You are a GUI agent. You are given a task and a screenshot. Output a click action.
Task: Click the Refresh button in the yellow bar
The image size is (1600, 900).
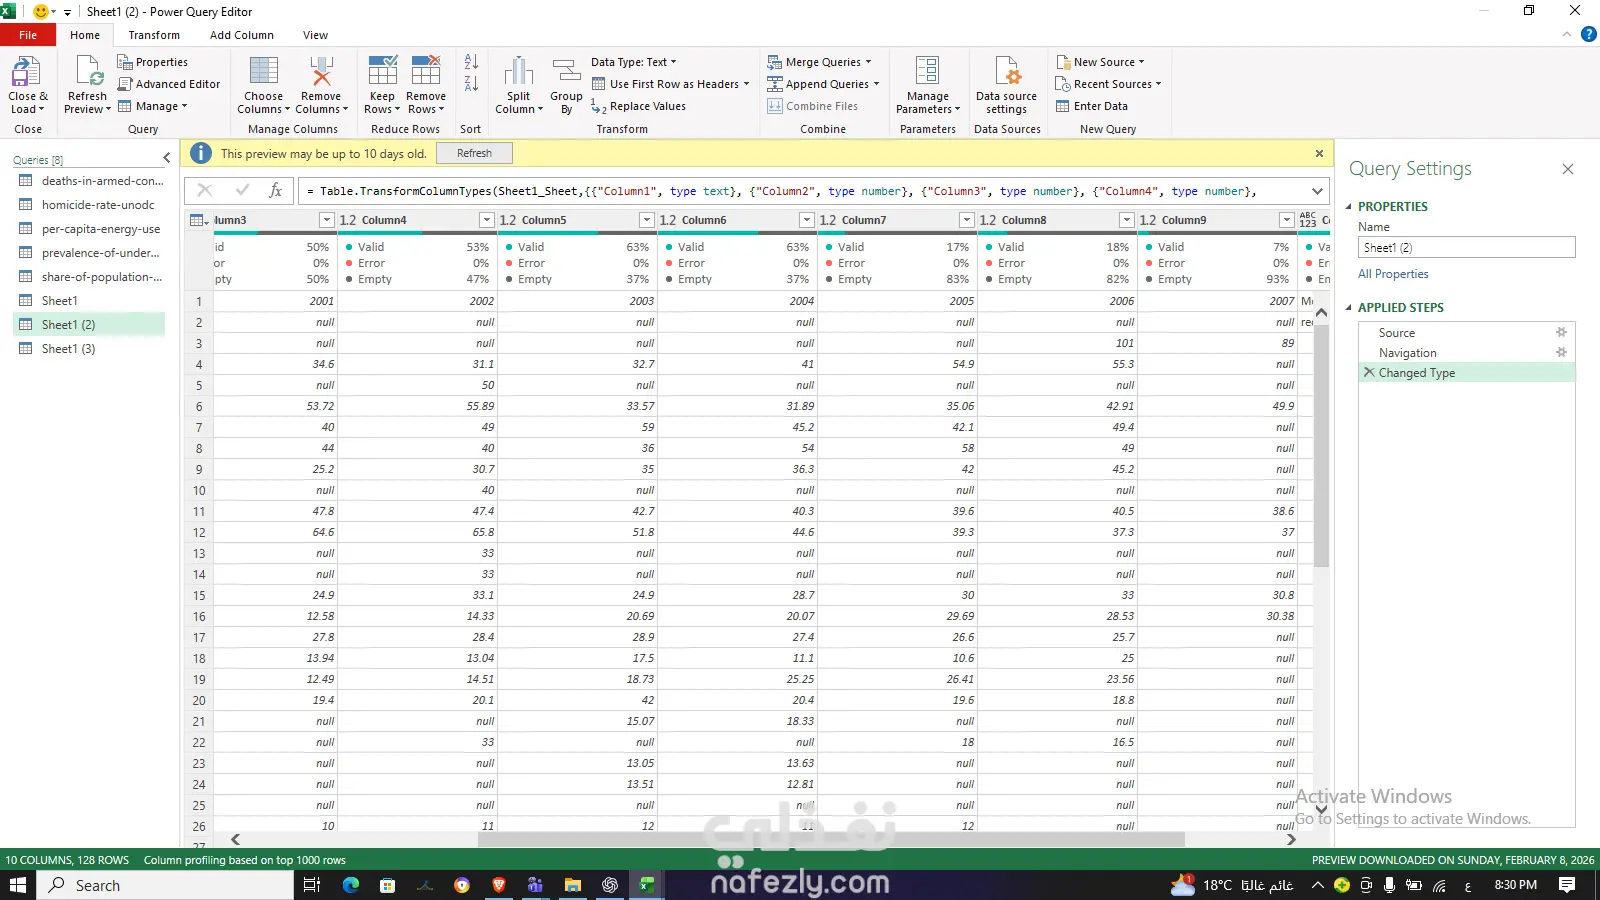(474, 153)
